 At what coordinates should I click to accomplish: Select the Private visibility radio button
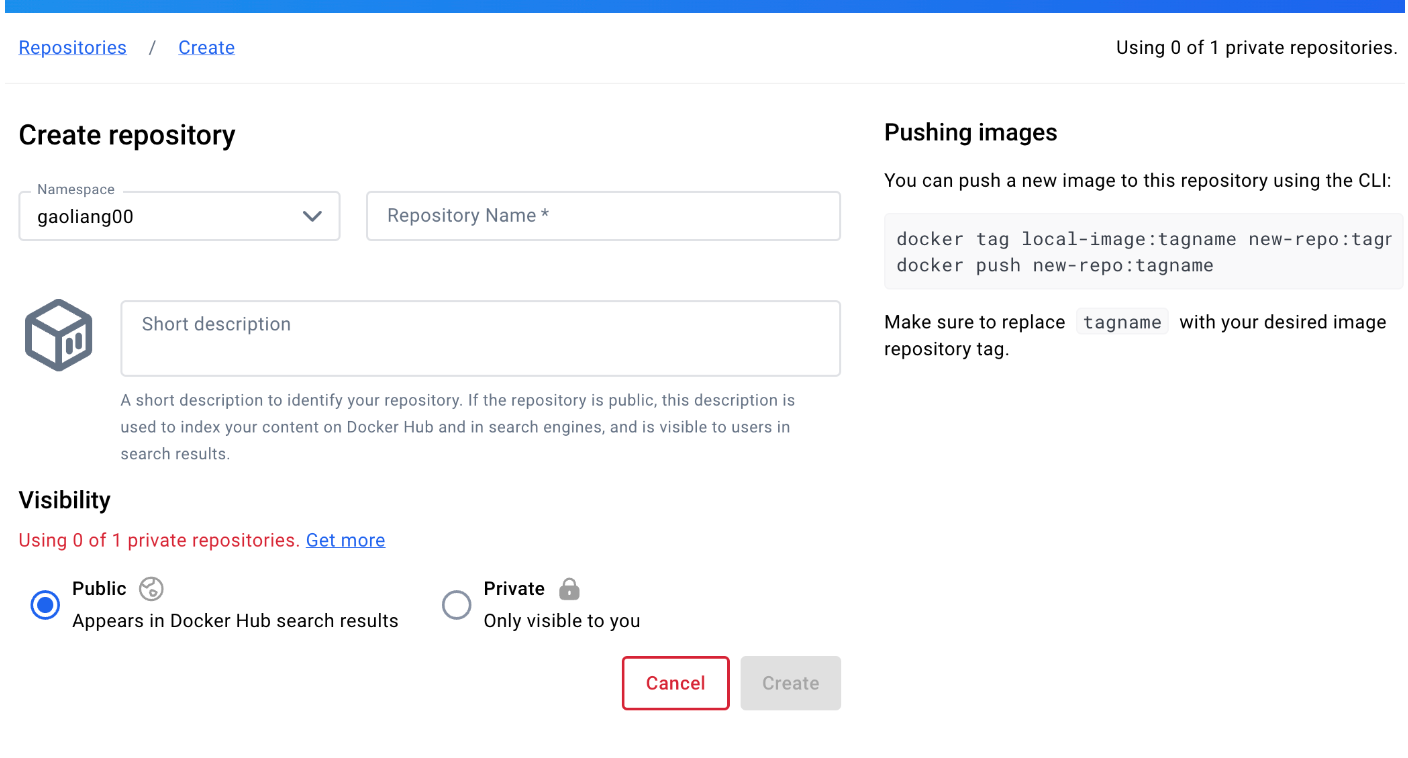pos(456,605)
